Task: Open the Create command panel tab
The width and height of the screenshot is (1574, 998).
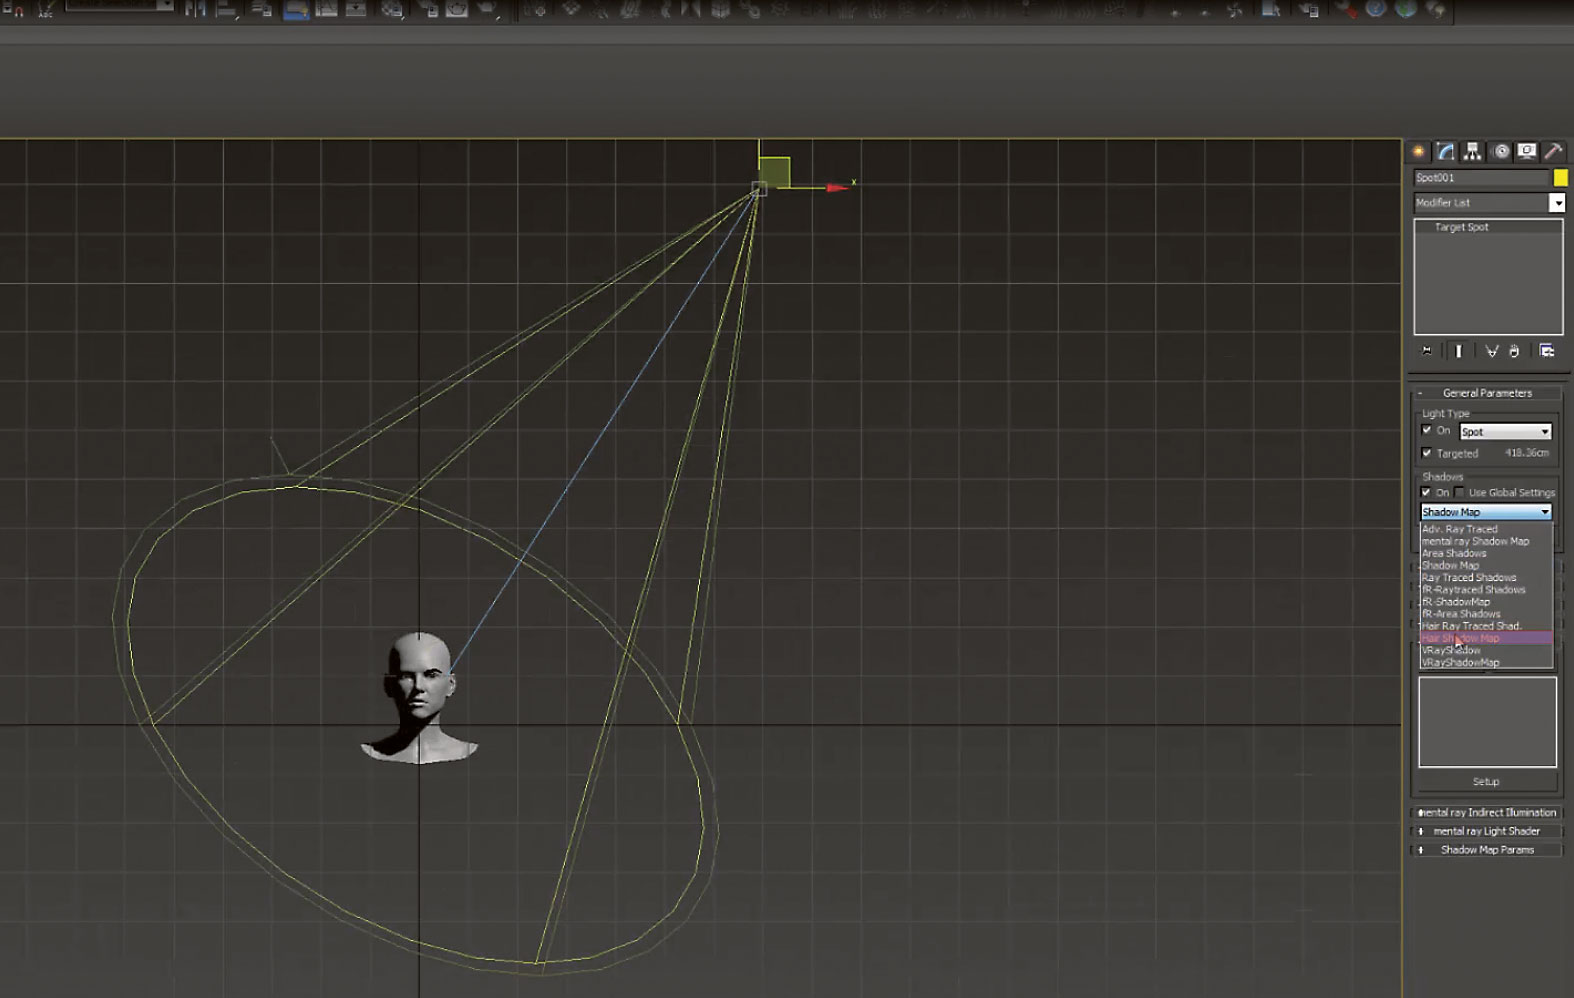Action: (x=1418, y=151)
